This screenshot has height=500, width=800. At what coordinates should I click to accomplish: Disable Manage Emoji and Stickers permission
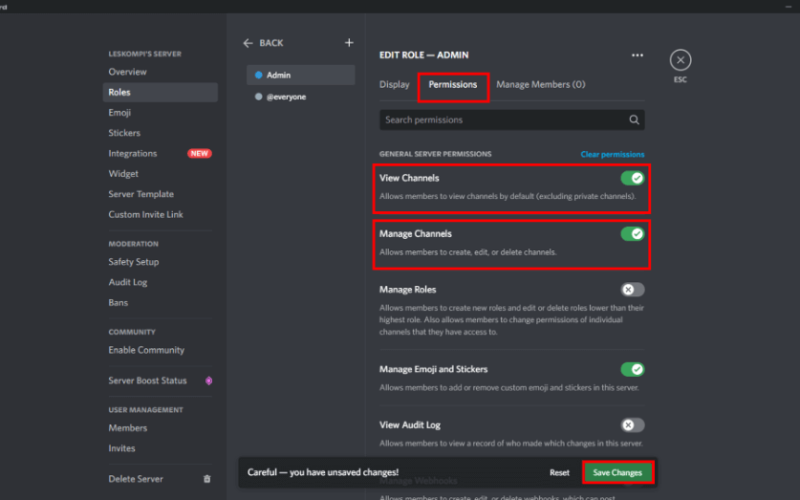click(x=632, y=369)
